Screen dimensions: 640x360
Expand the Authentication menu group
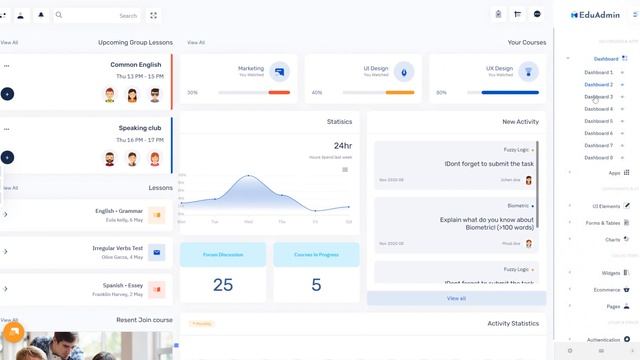click(570, 339)
